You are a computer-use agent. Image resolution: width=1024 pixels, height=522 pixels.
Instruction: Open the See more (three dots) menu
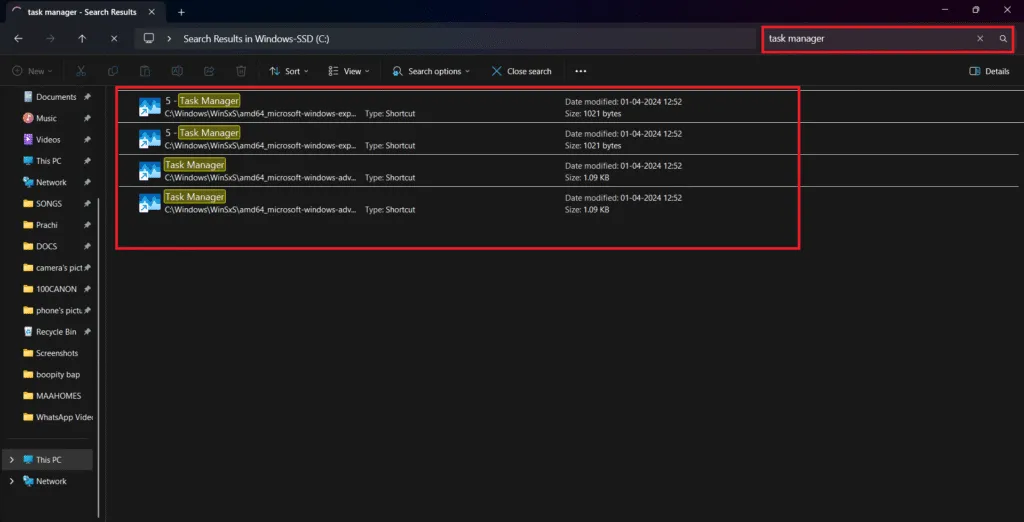point(580,71)
